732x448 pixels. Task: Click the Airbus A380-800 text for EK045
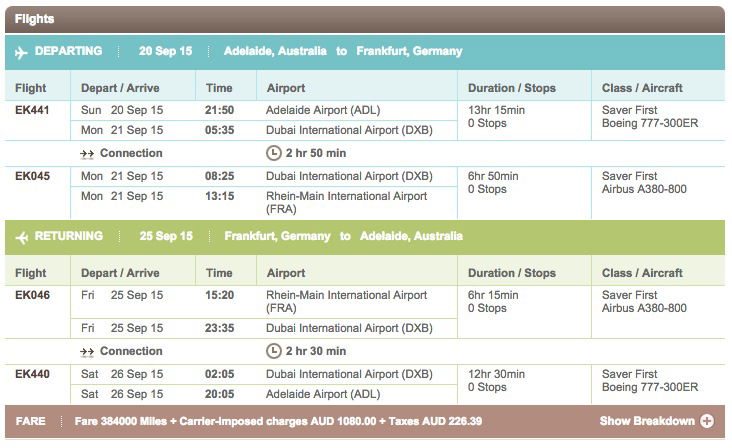pos(644,189)
